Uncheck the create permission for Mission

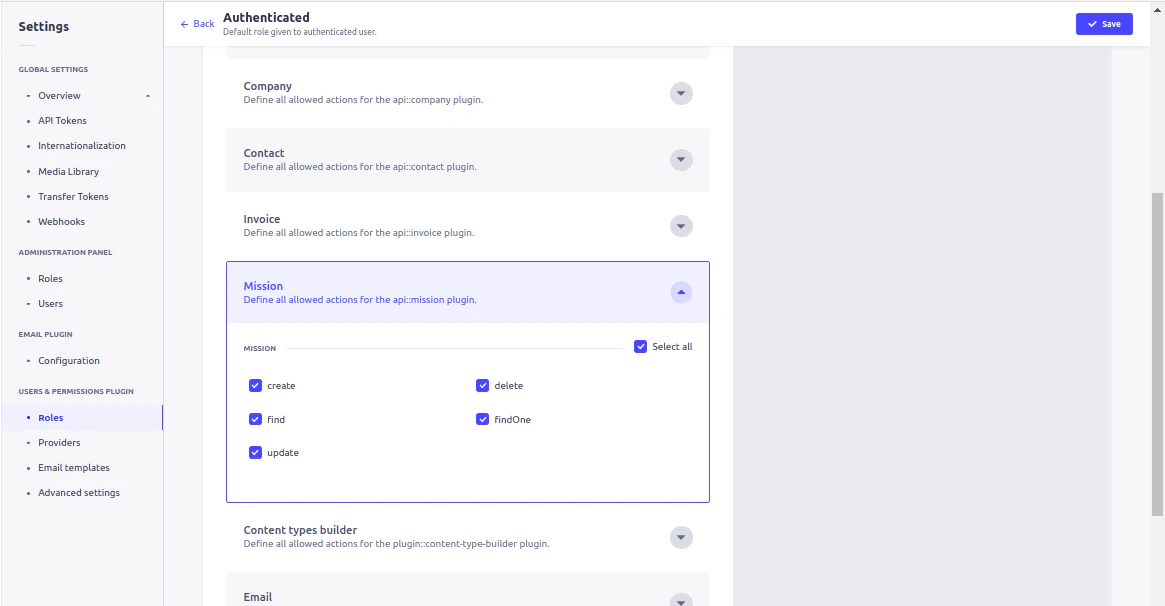point(256,385)
